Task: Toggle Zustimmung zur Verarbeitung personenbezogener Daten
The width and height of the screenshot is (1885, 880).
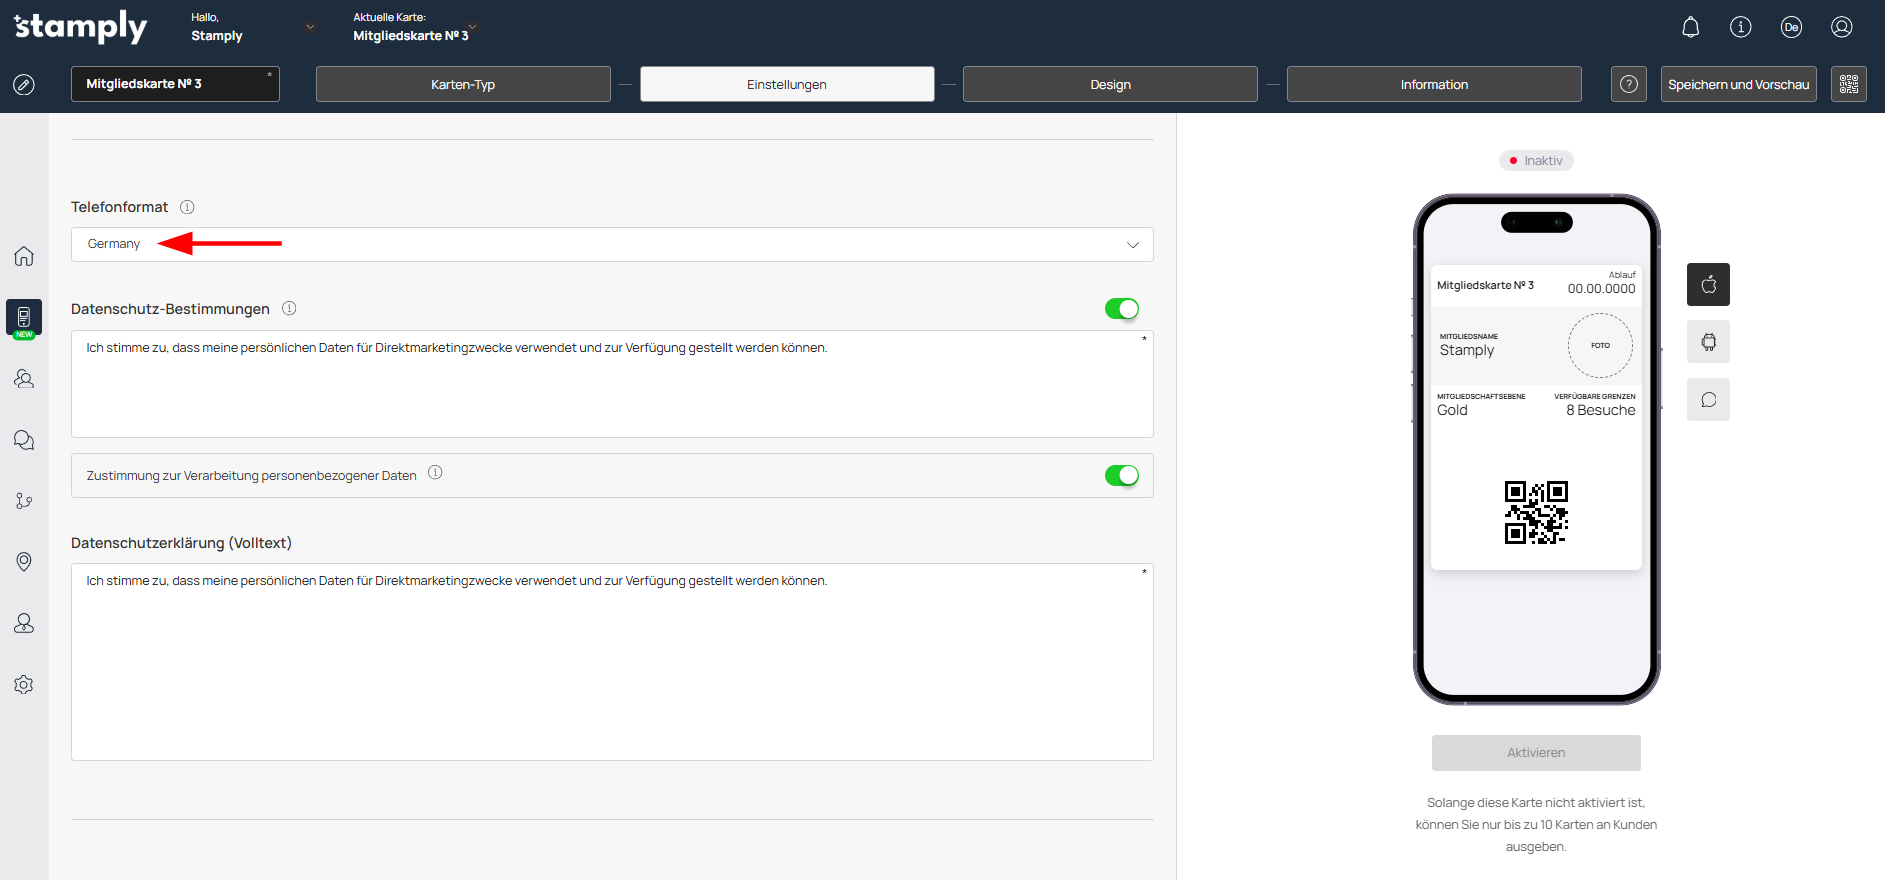Action: tap(1121, 476)
